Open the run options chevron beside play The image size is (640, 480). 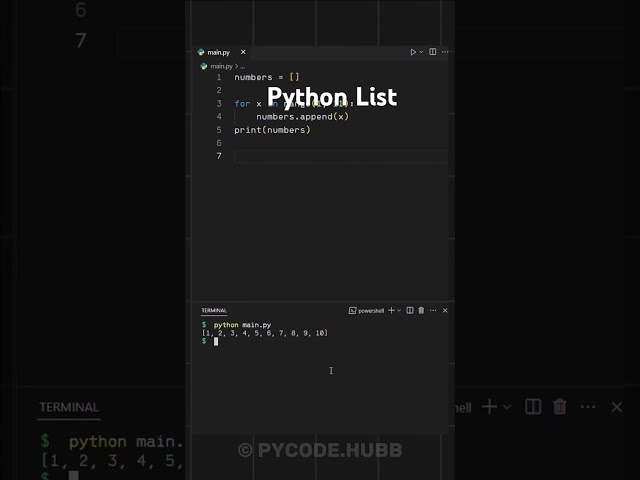point(421,52)
